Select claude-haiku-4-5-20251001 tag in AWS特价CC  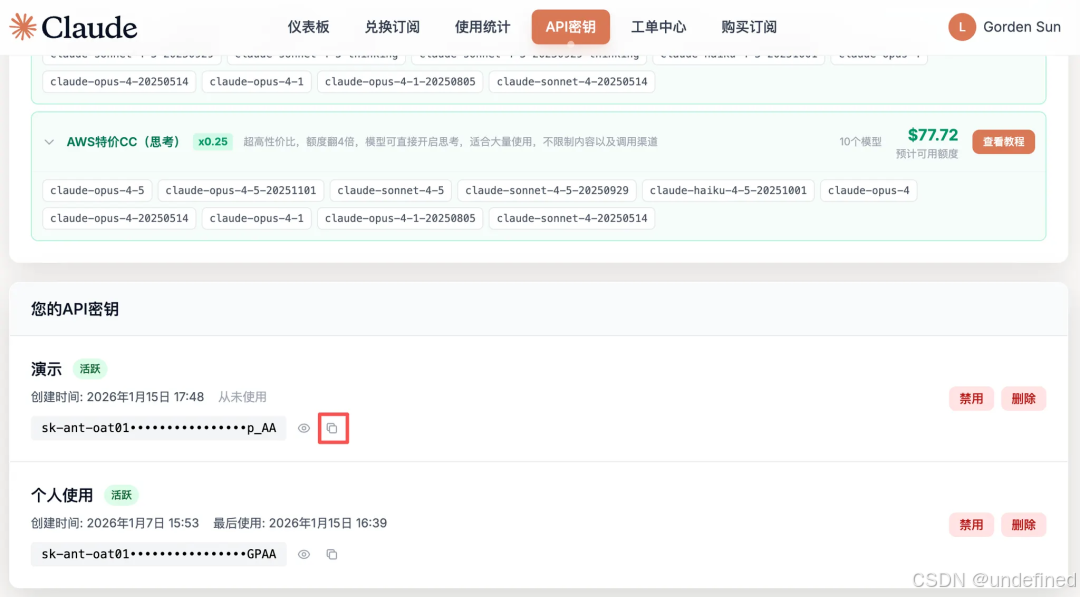click(x=728, y=190)
